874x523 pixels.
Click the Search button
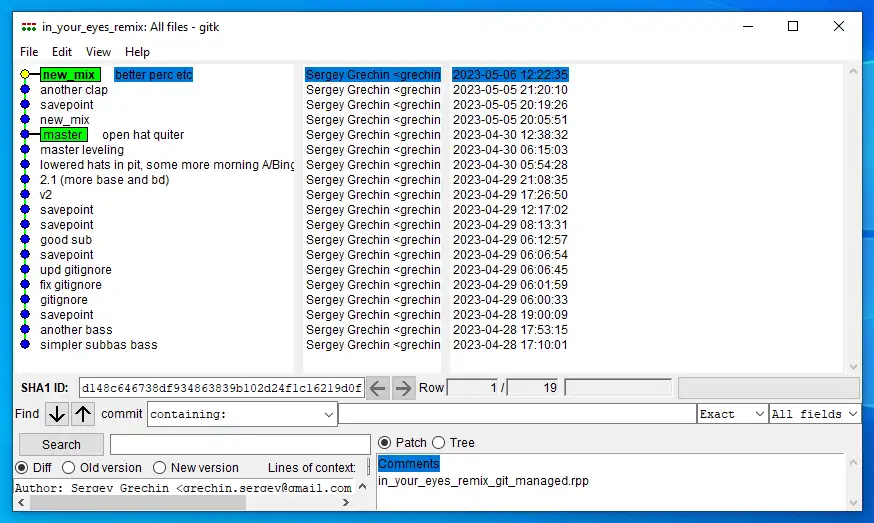[x=61, y=444]
